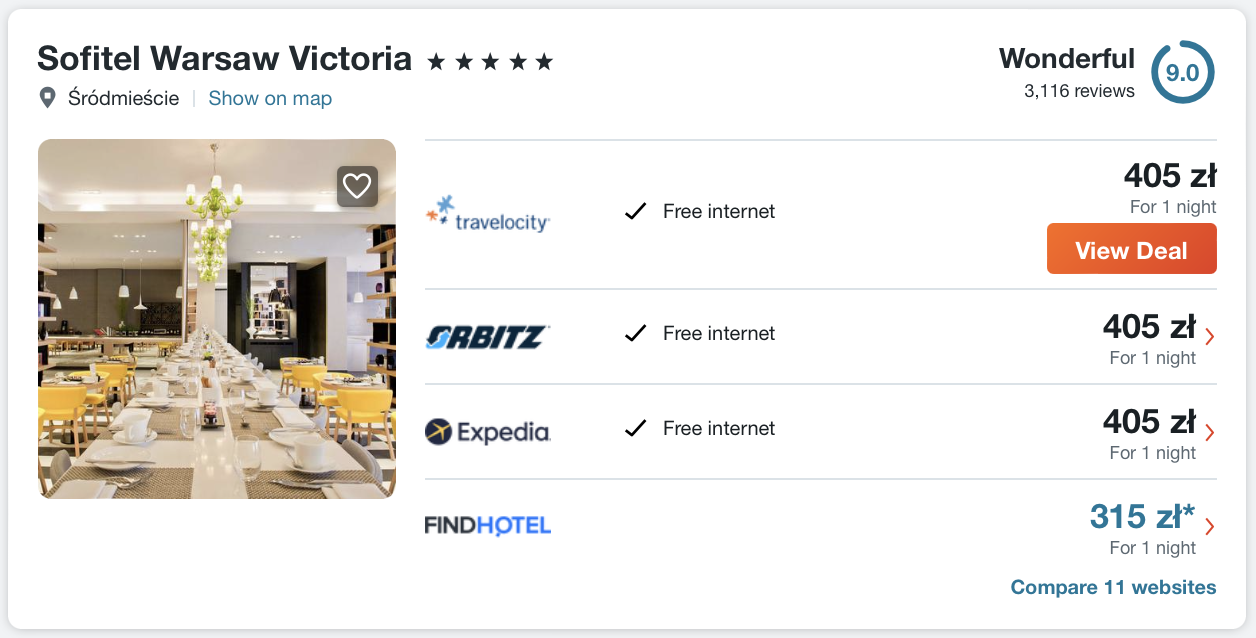Select the FindHotel 315 zł price
The width and height of the screenshot is (1256, 638).
1142,517
